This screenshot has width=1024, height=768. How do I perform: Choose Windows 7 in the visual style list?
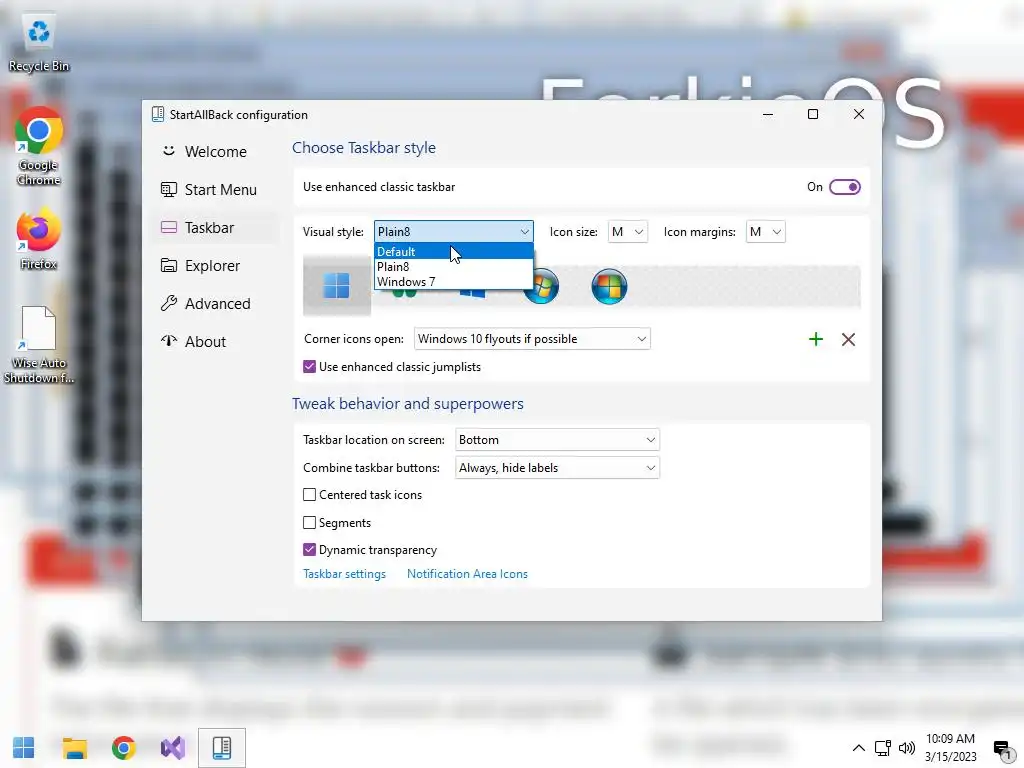(x=454, y=281)
